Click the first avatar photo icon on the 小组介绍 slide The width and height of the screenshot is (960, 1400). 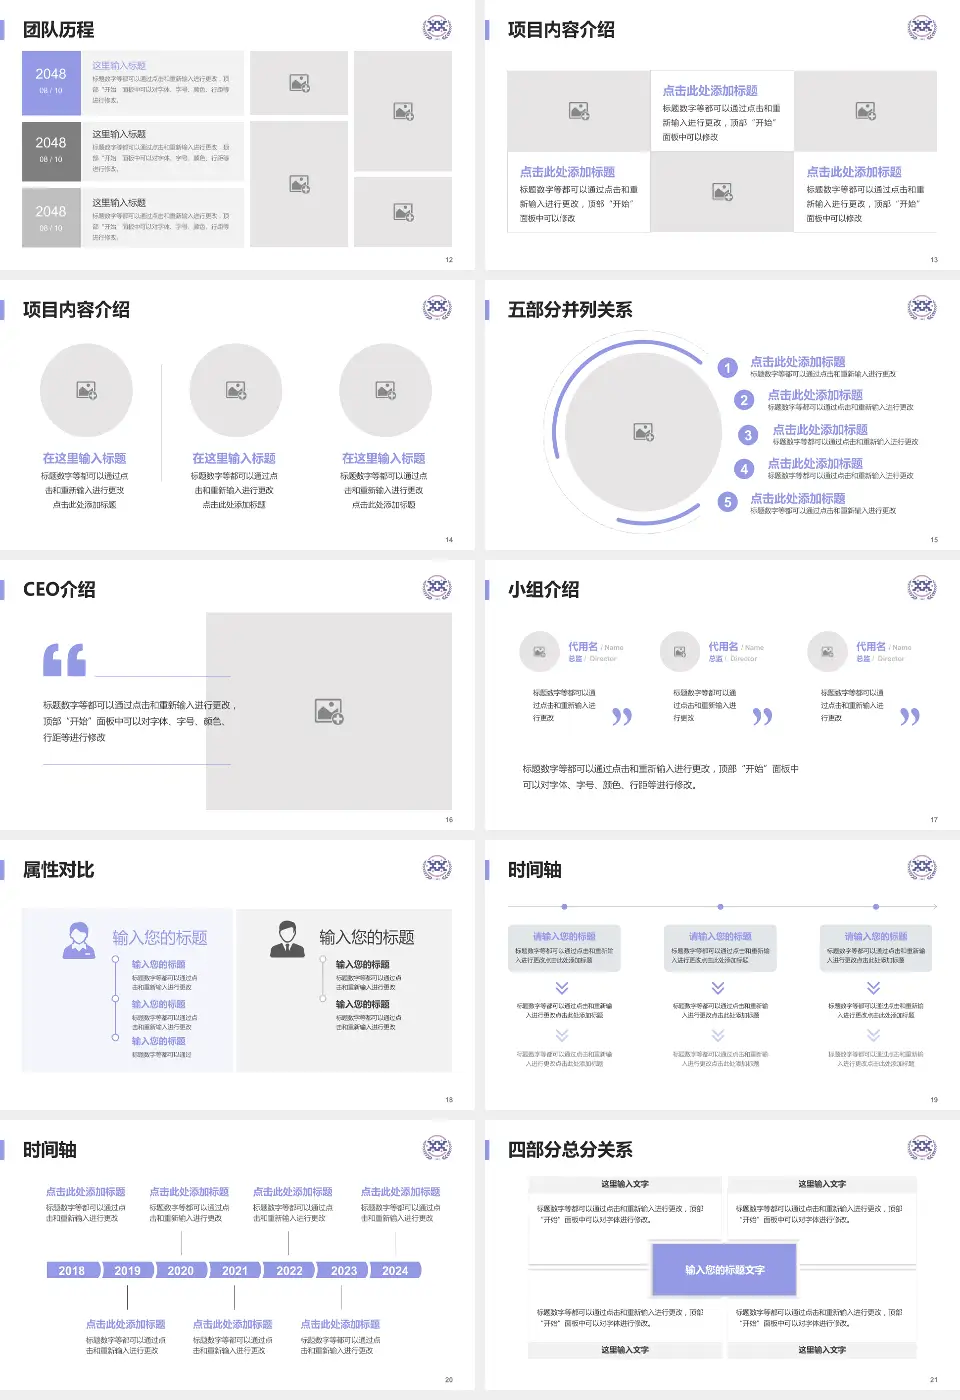coord(540,651)
